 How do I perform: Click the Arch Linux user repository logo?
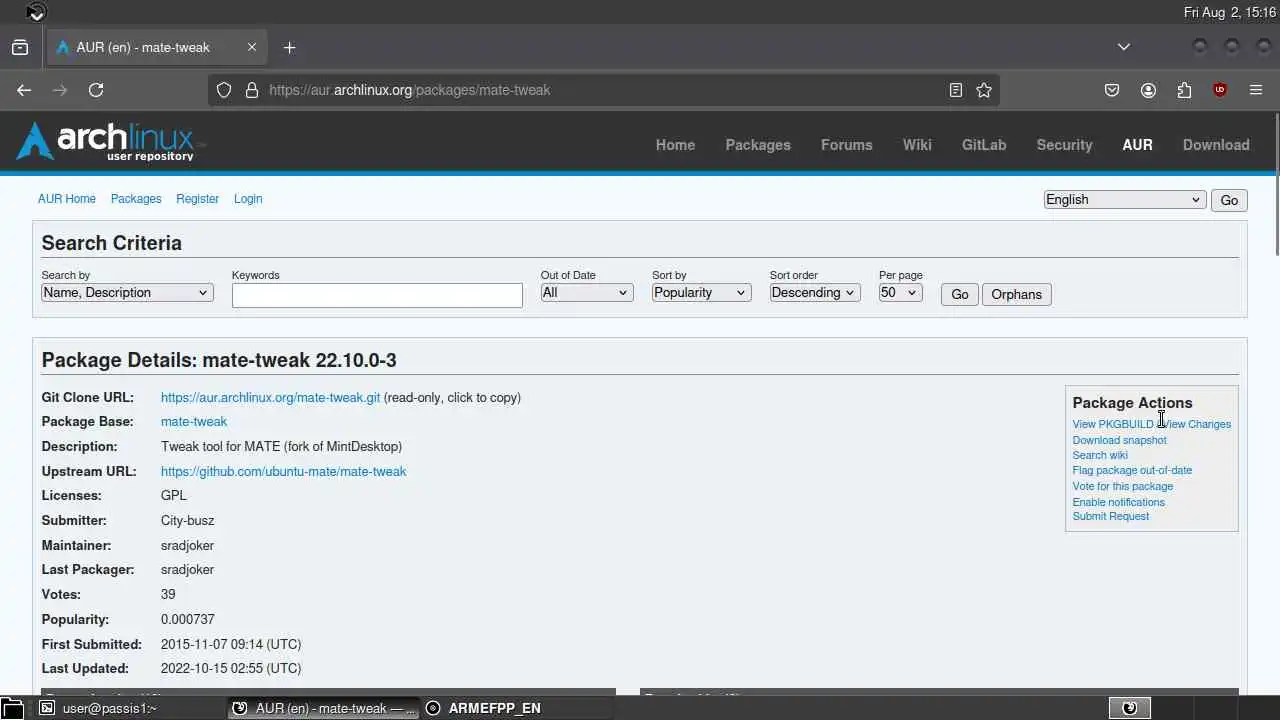[110, 142]
